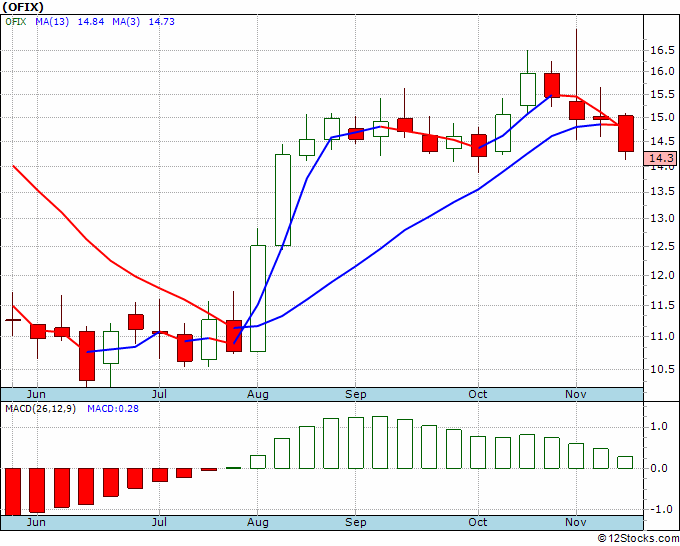Click the last green MACD histogram bar
Image resolution: width=680 pixels, height=546 pixels.
coord(625,462)
